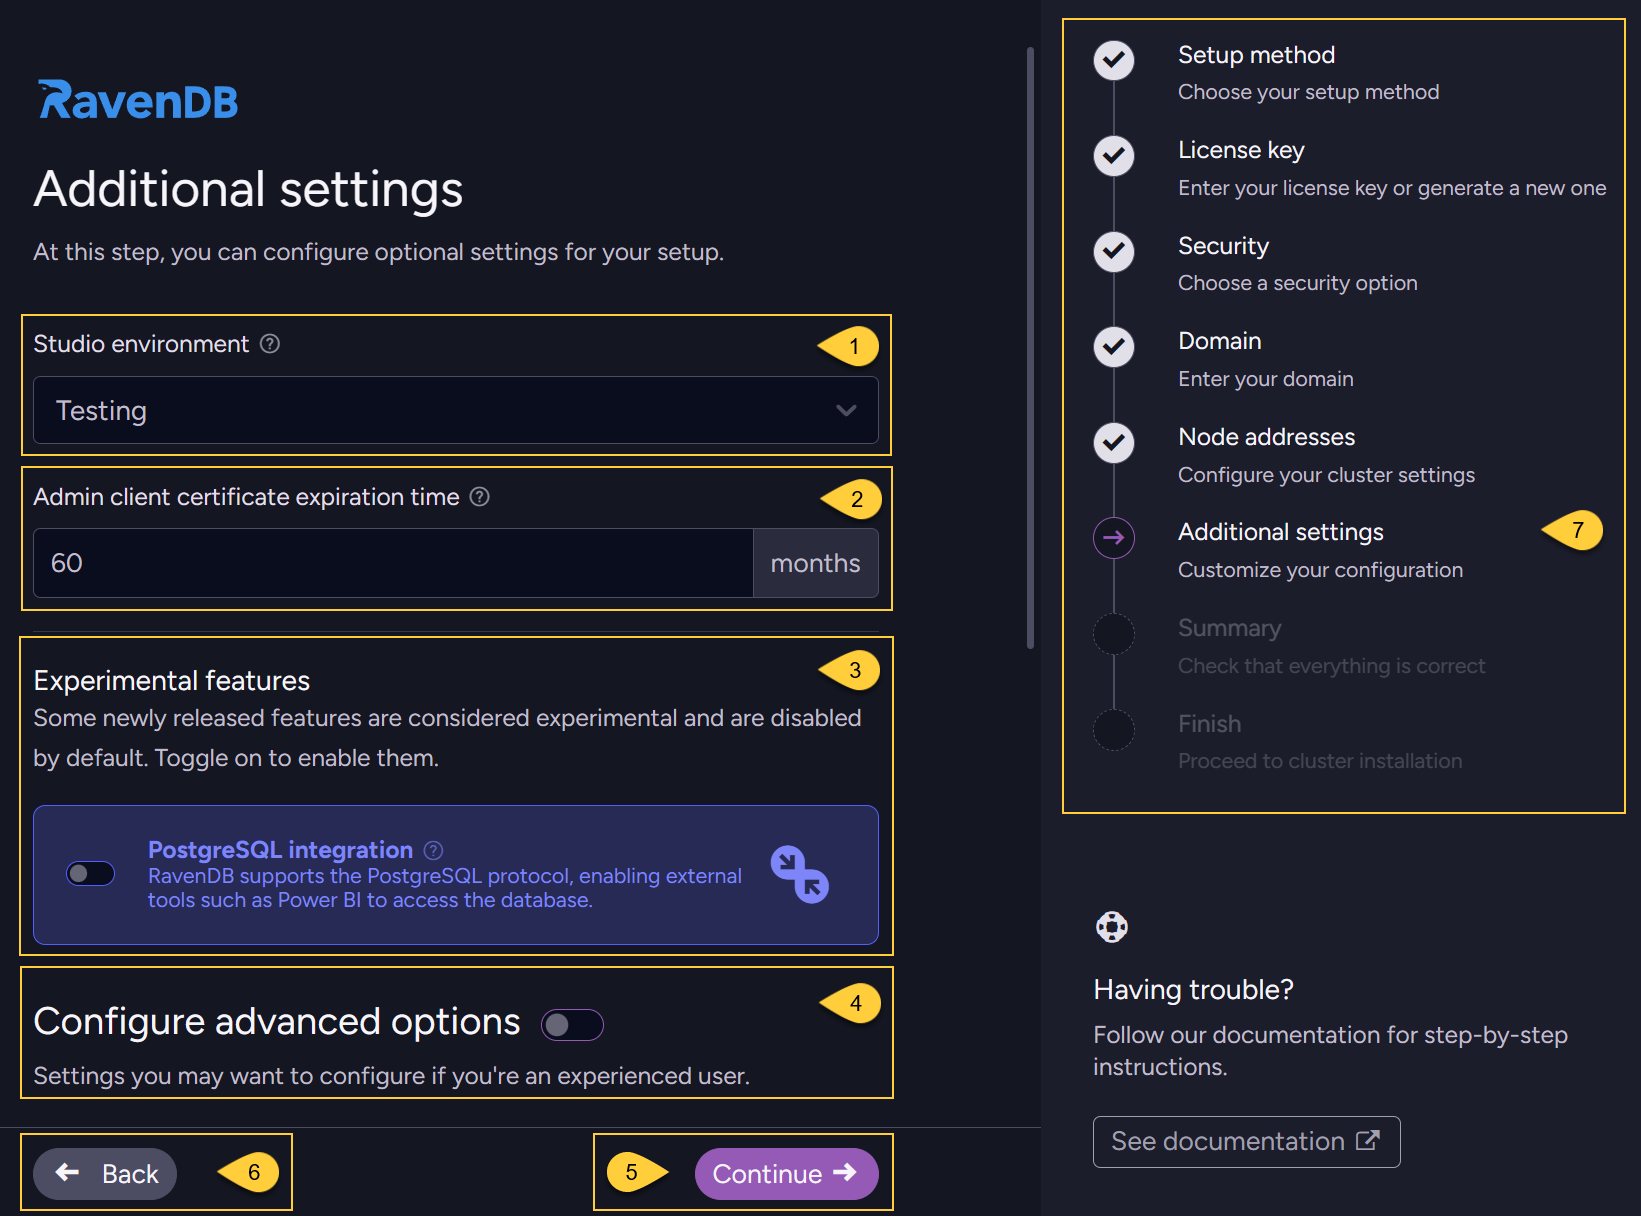Click the completed Setup method step checkmark

tap(1113, 60)
